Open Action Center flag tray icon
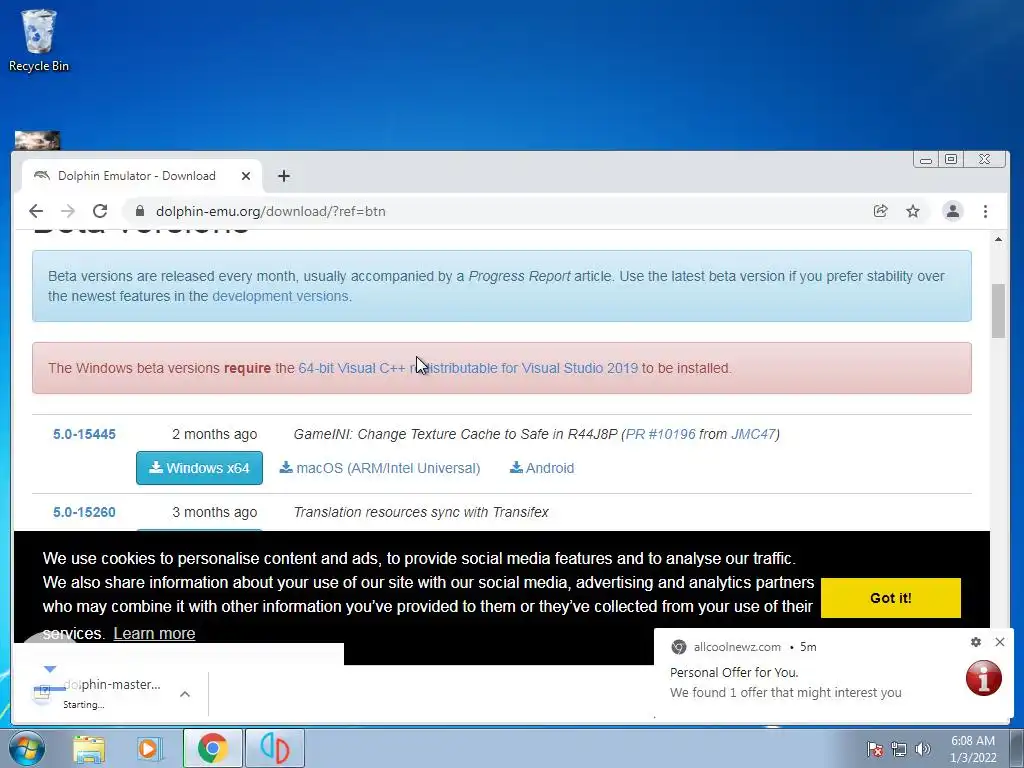Screen dimensions: 1024x768 875,749
